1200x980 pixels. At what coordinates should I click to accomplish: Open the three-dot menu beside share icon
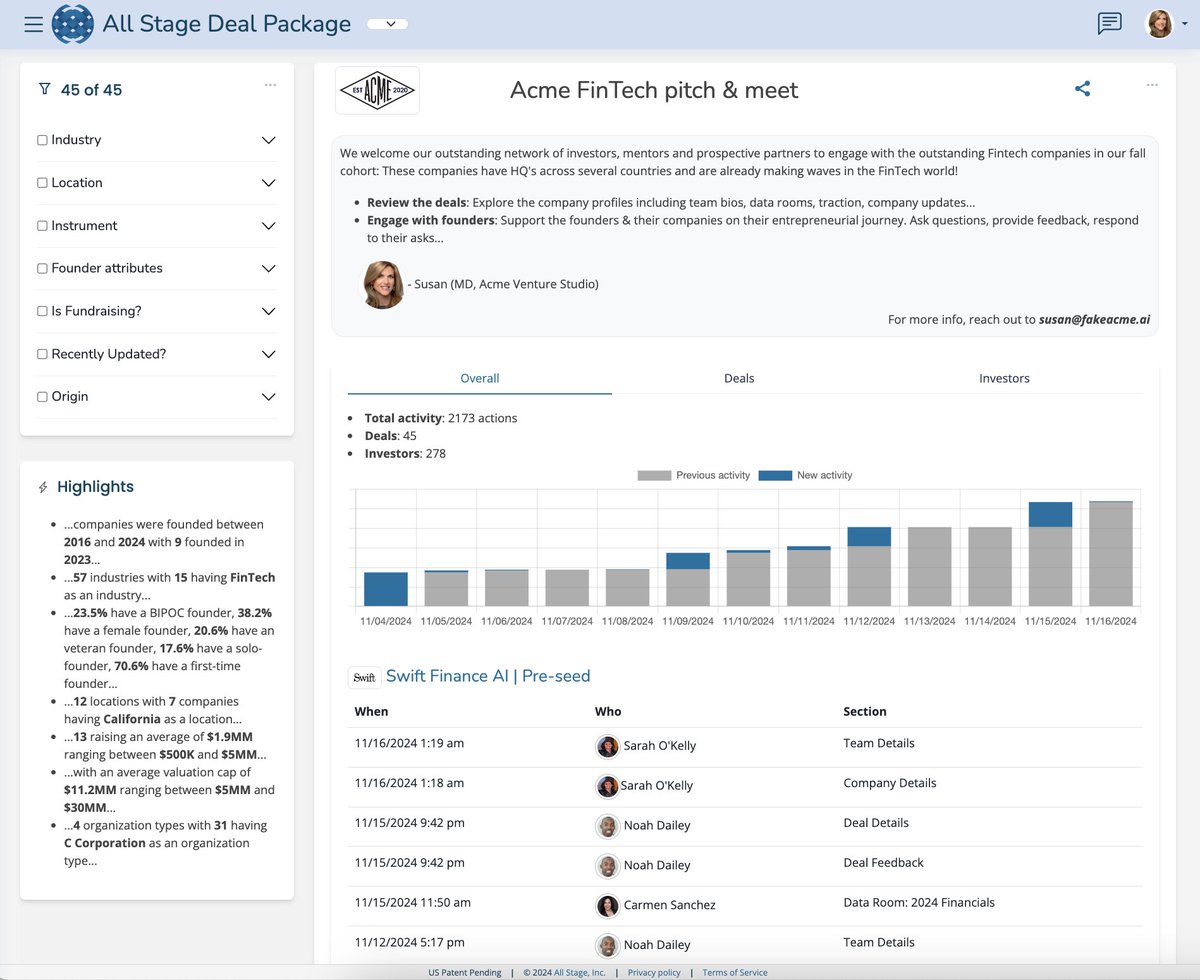[x=1152, y=85]
